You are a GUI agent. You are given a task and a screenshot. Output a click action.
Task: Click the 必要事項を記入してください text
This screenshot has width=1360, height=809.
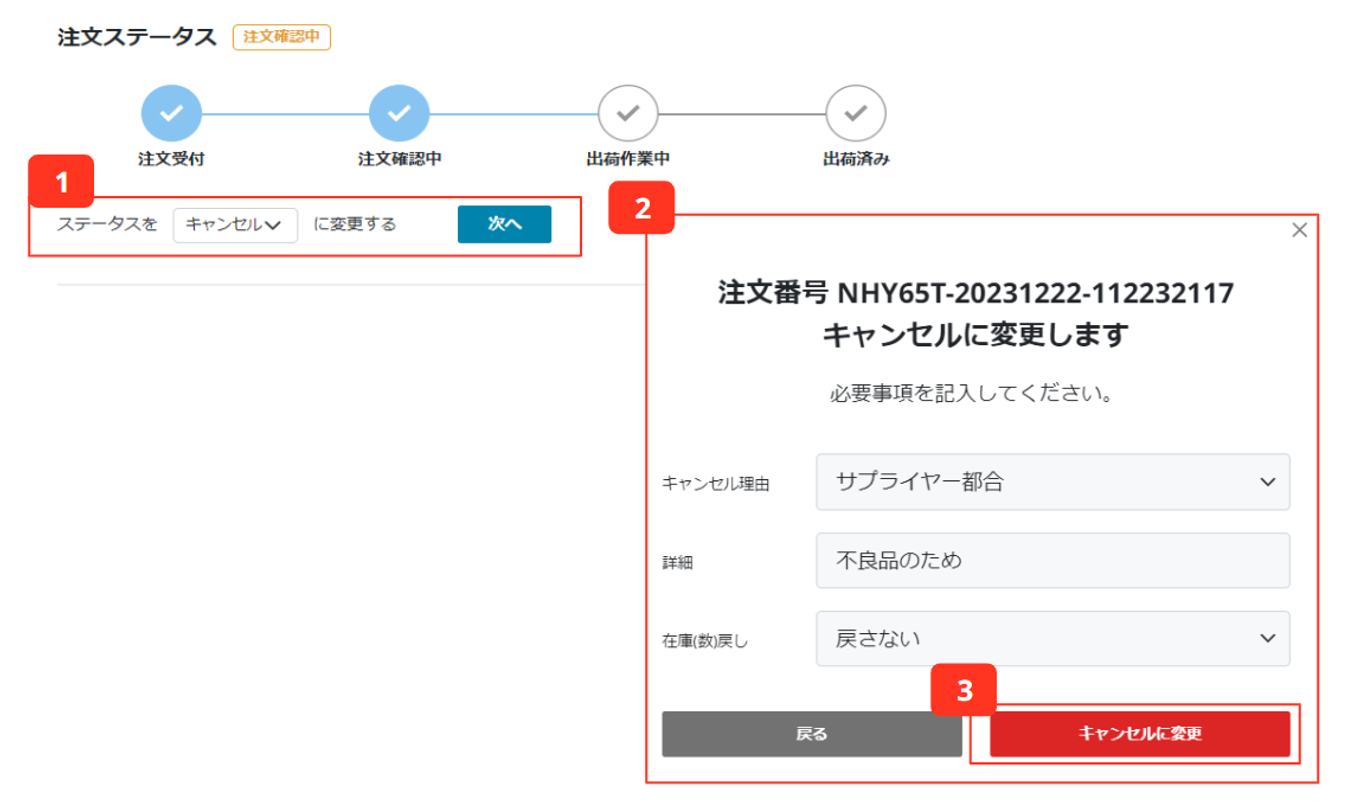point(972,393)
